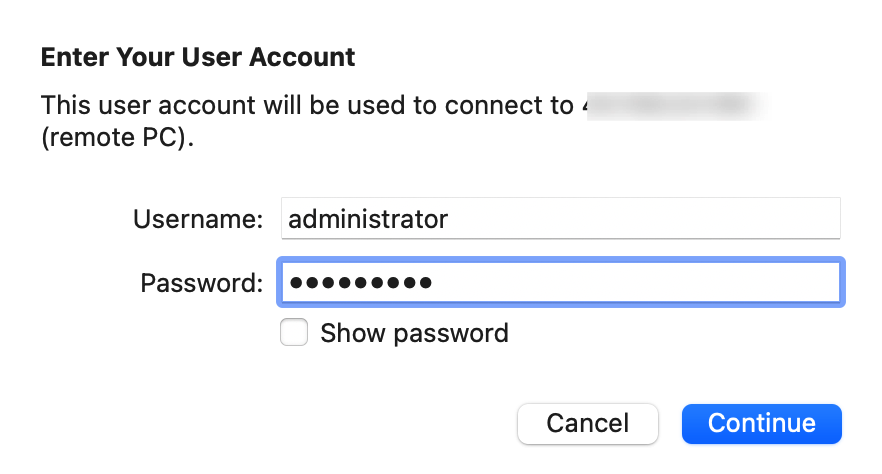Click the word "Enter" in the heading
Image resolution: width=882 pixels, height=474 pixels.
72,57
